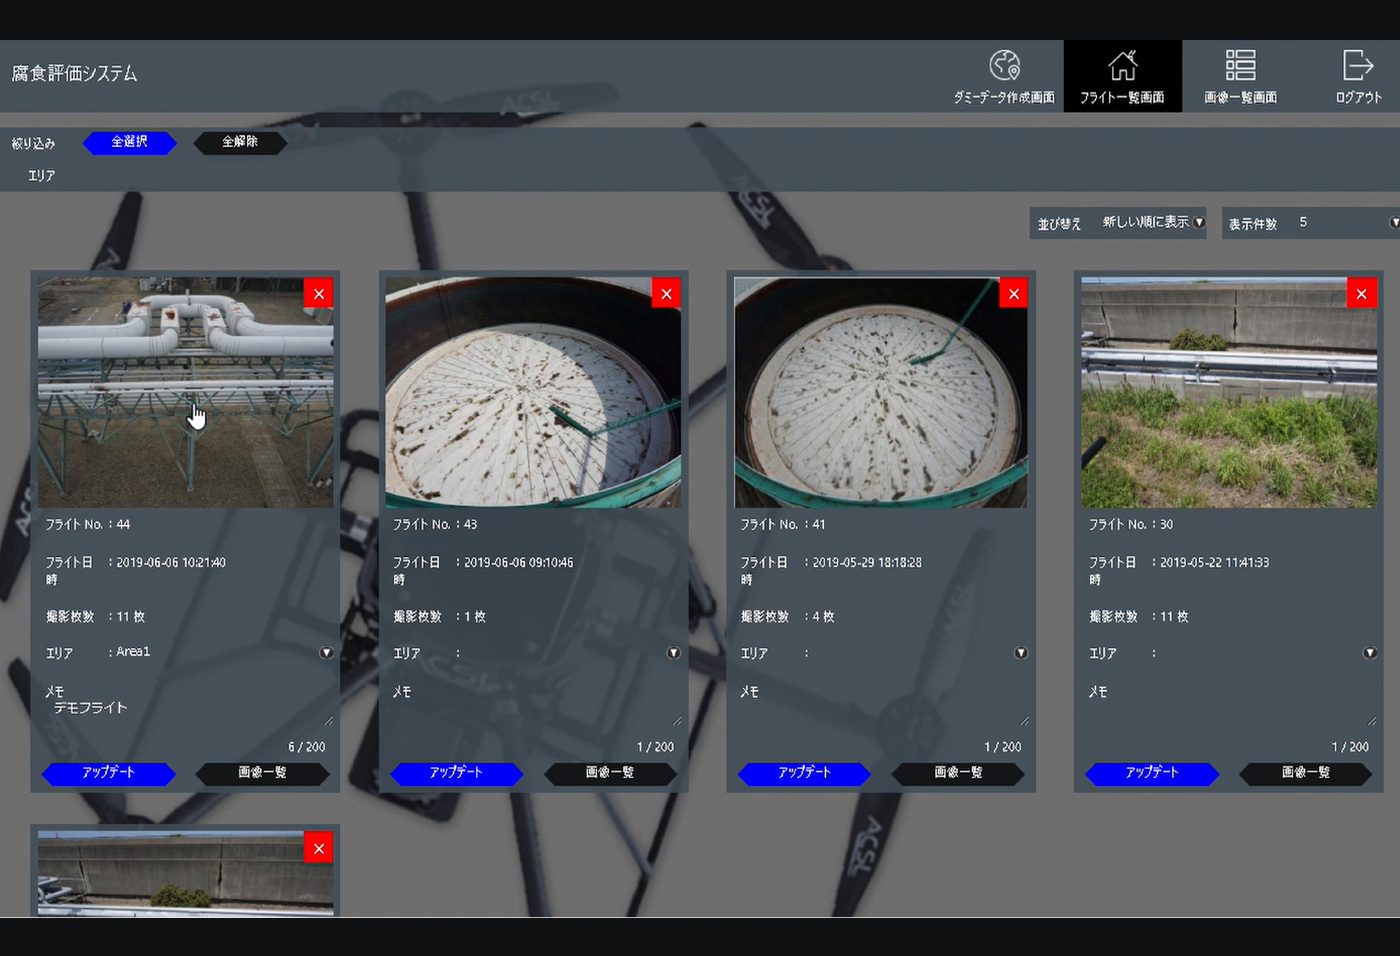Click the flight date 2019-06-06 10:21:40
Image resolution: width=1400 pixels, height=956 pixels.
click(171, 562)
